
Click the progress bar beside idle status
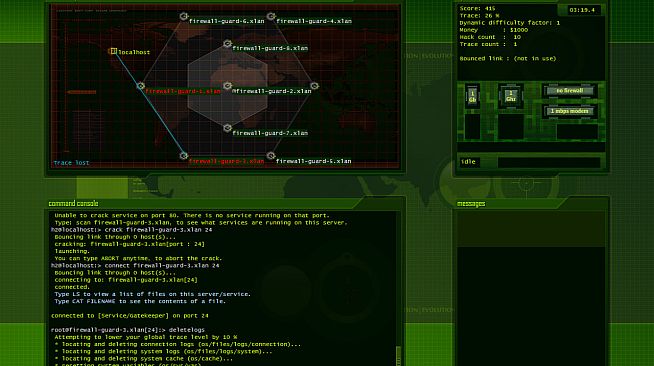pyautogui.click(x=549, y=162)
